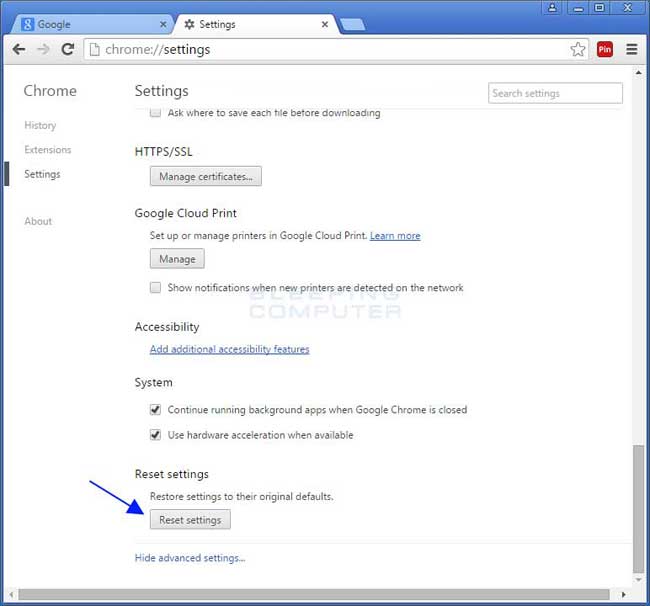This screenshot has width=650, height=606.
Task: Click the red Pin extension icon
Action: coord(605,49)
